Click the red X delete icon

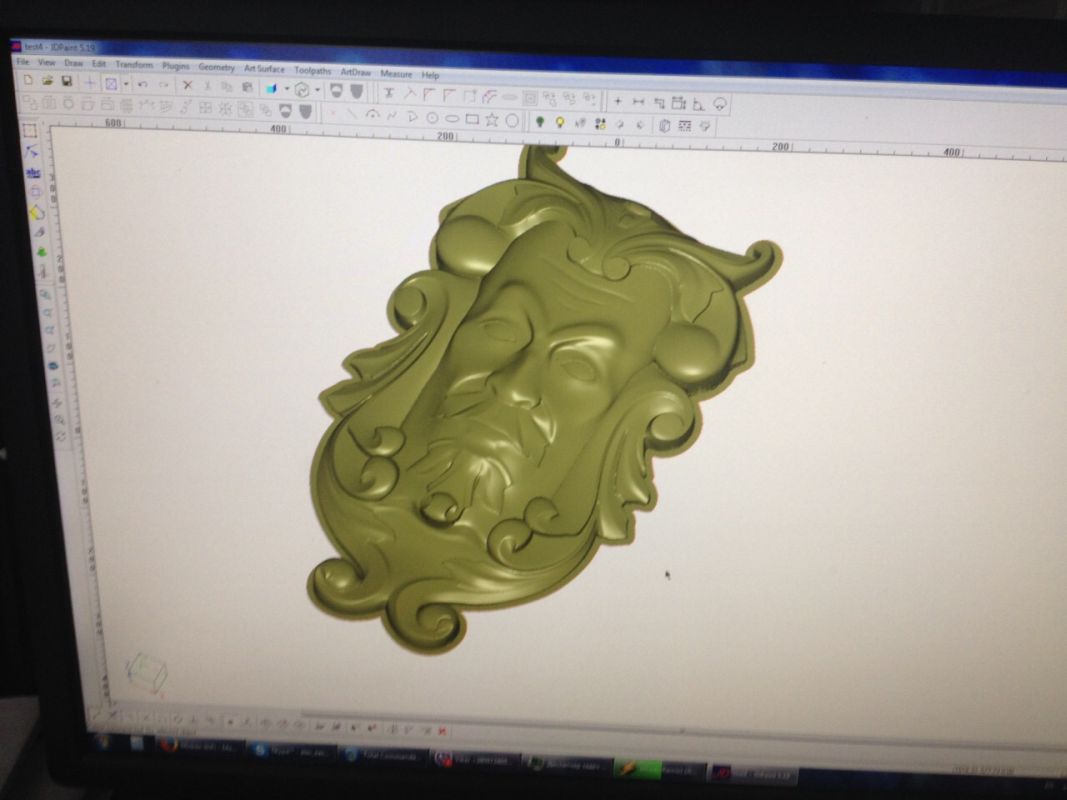click(x=187, y=86)
